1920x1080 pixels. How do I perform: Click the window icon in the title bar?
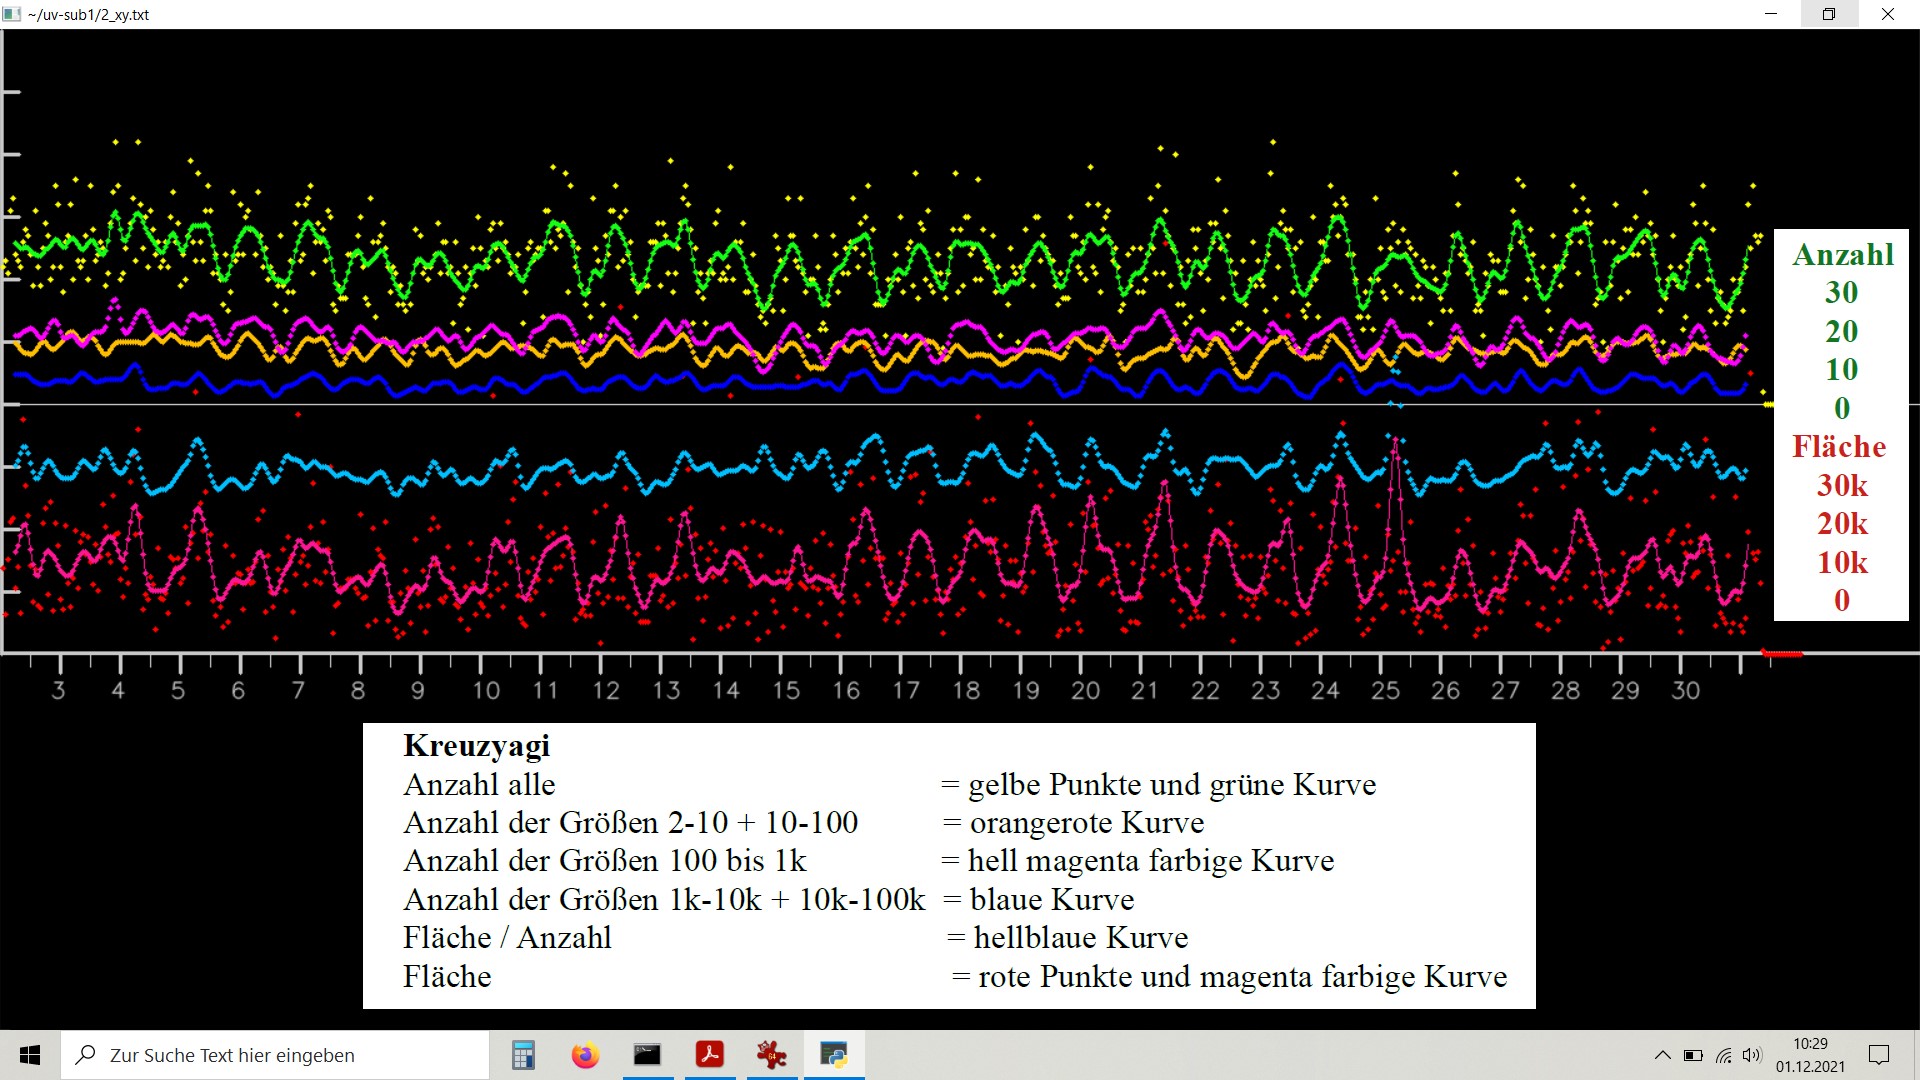[x=12, y=14]
